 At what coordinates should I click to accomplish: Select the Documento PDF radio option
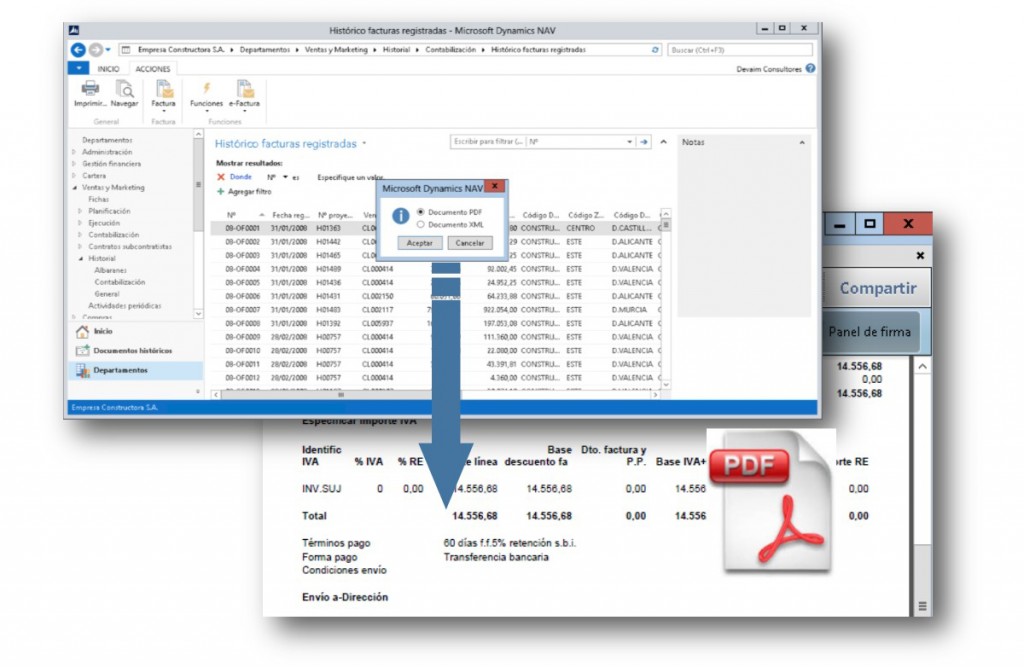(420, 212)
